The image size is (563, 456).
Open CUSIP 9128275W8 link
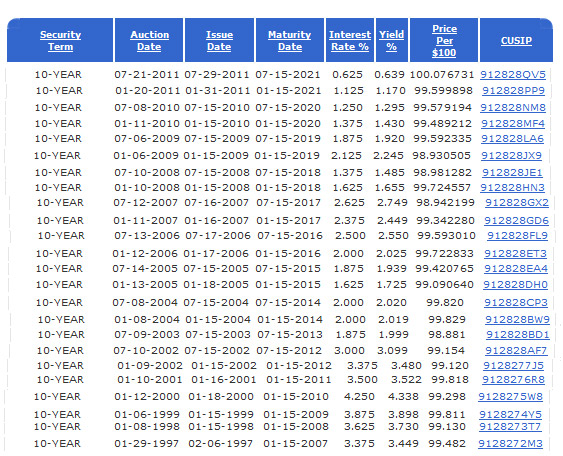tap(510, 396)
